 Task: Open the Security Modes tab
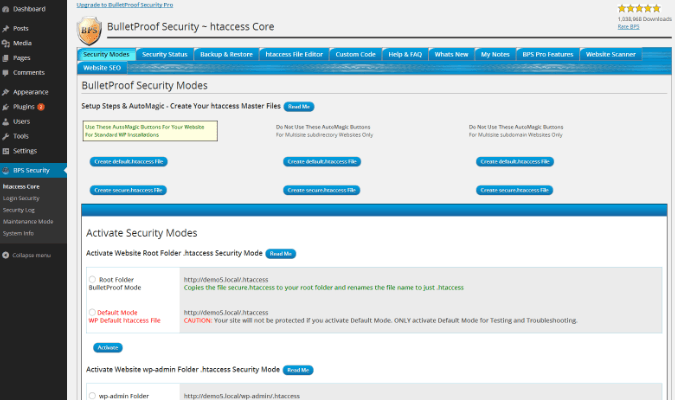pos(106,54)
